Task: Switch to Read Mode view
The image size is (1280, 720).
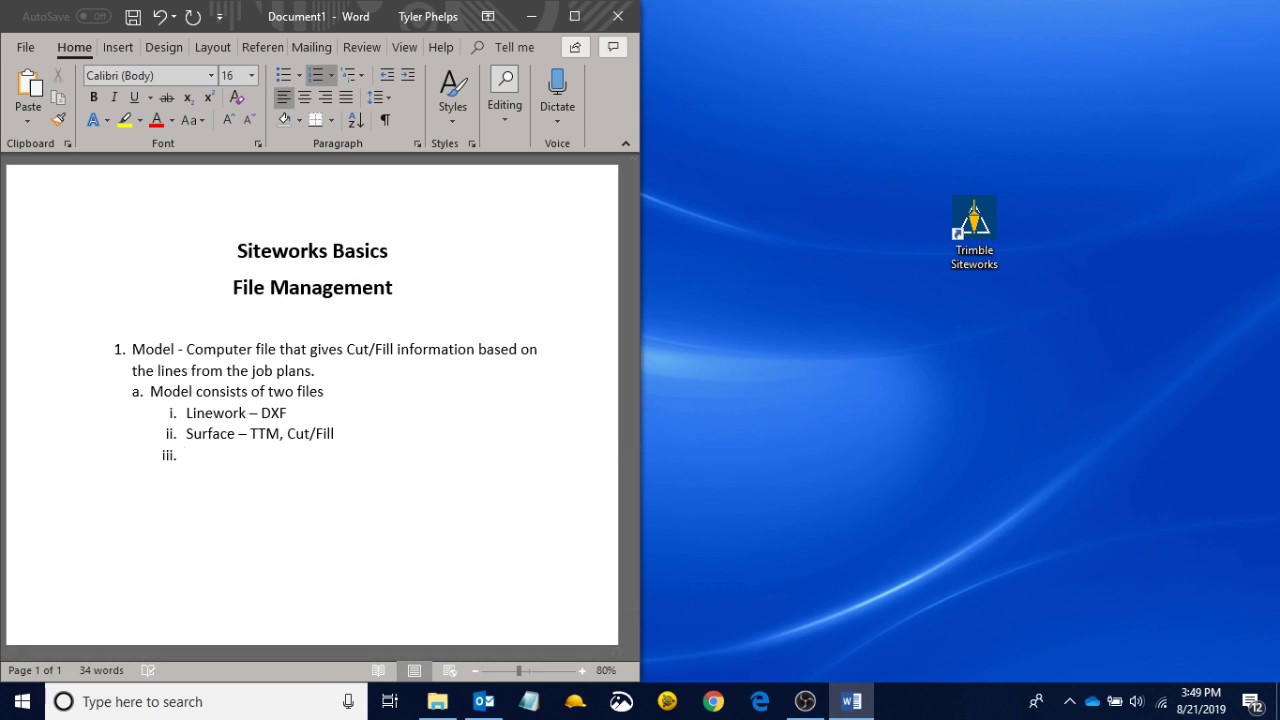Action: click(378, 671)
